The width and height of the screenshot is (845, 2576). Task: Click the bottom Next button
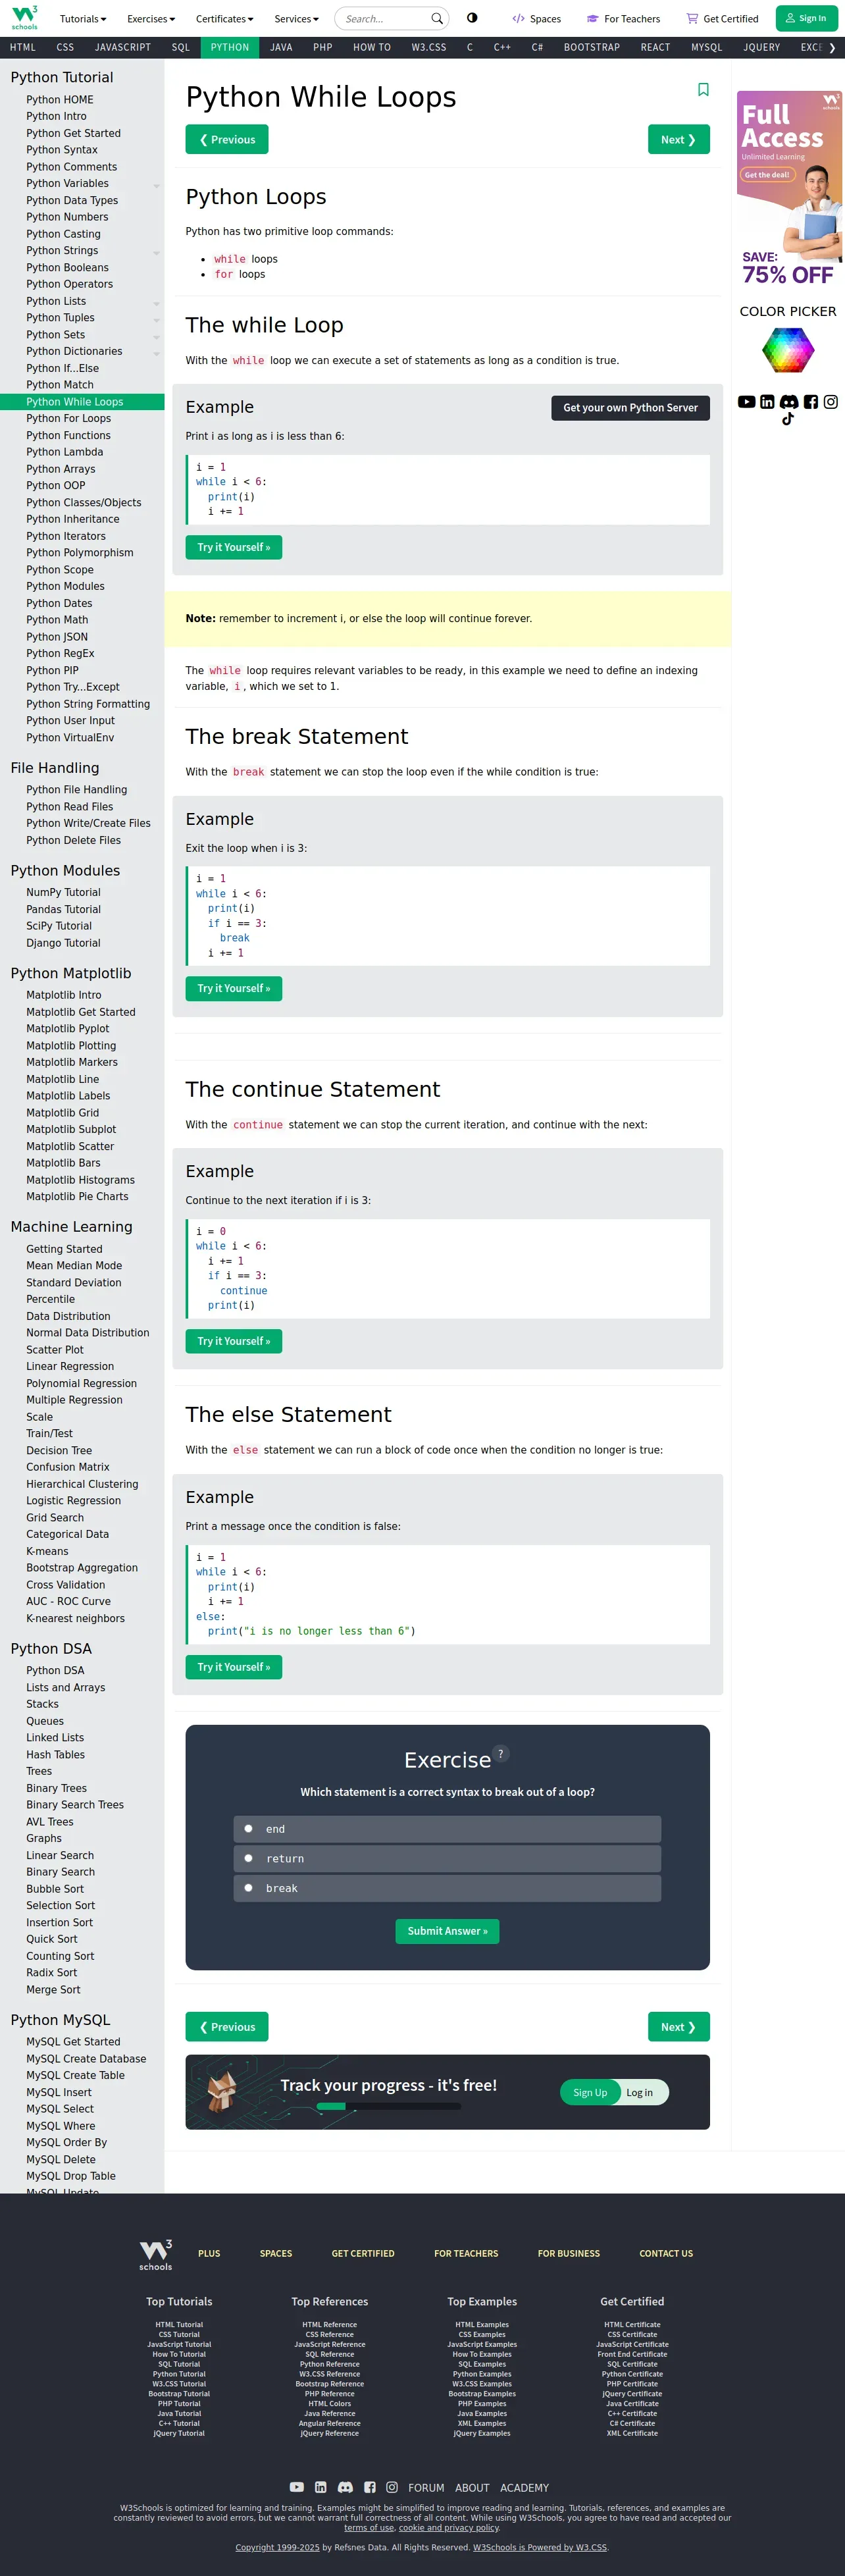(678, 2027)
